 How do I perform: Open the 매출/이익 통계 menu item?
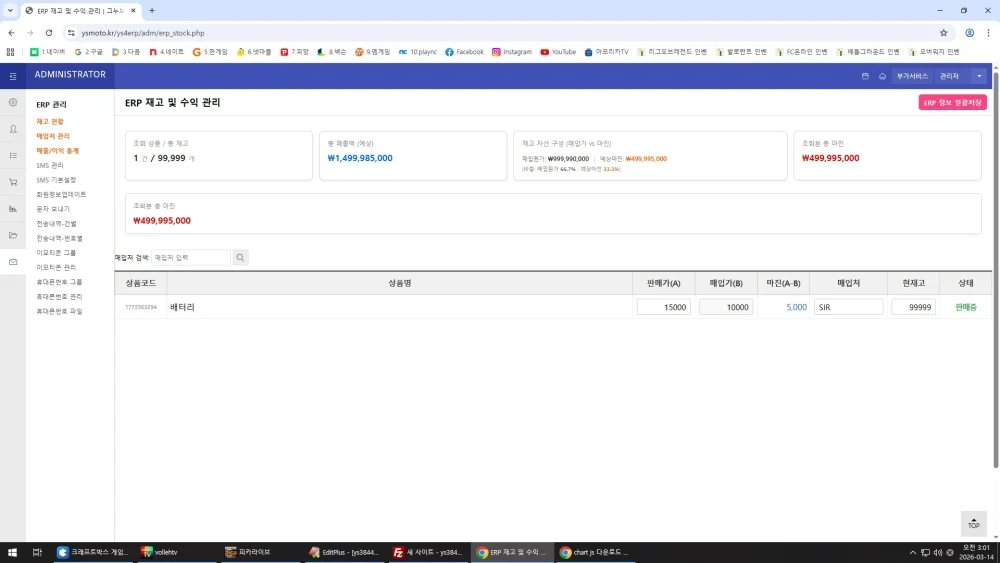coord(57,150)
